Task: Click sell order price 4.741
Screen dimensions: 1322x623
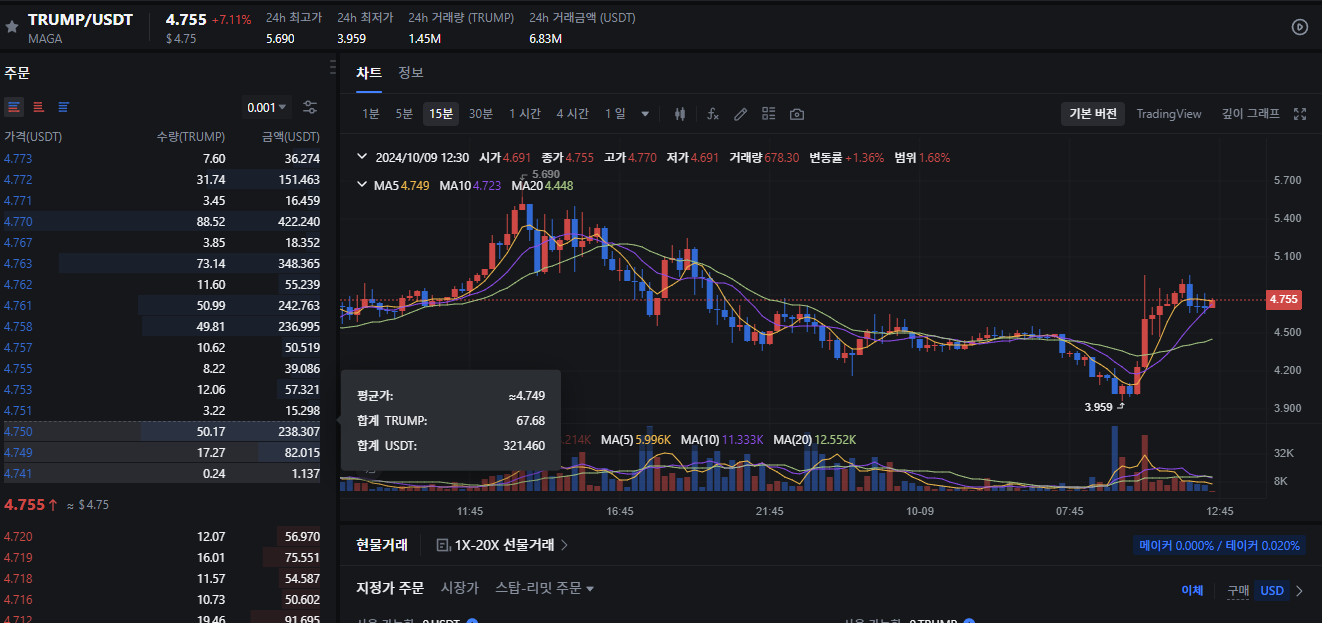Action: (x=18, y=473)
